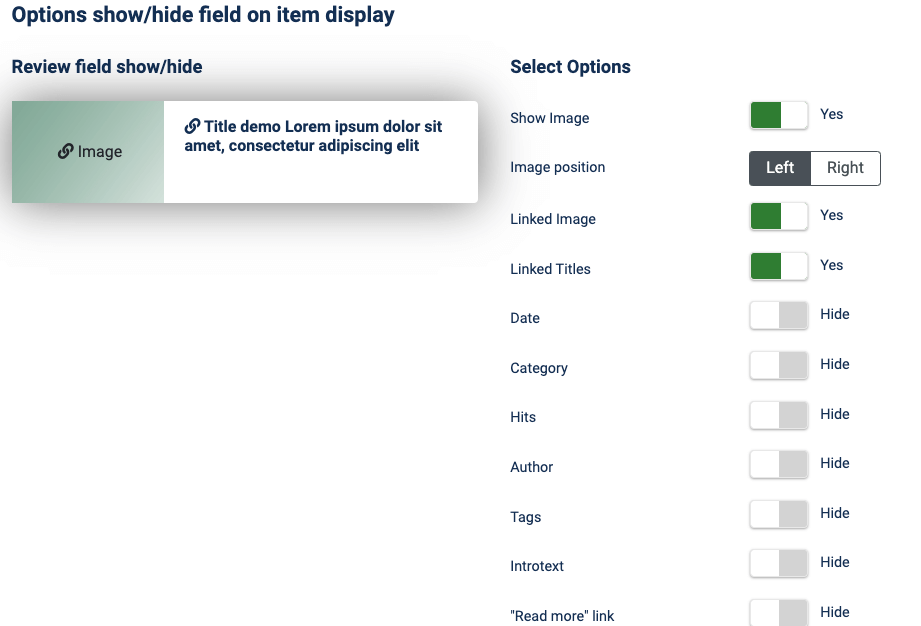The height and width of the screenshot is (626, 921).
Task: Click the white preview card area
Action: tap(321, 152)
